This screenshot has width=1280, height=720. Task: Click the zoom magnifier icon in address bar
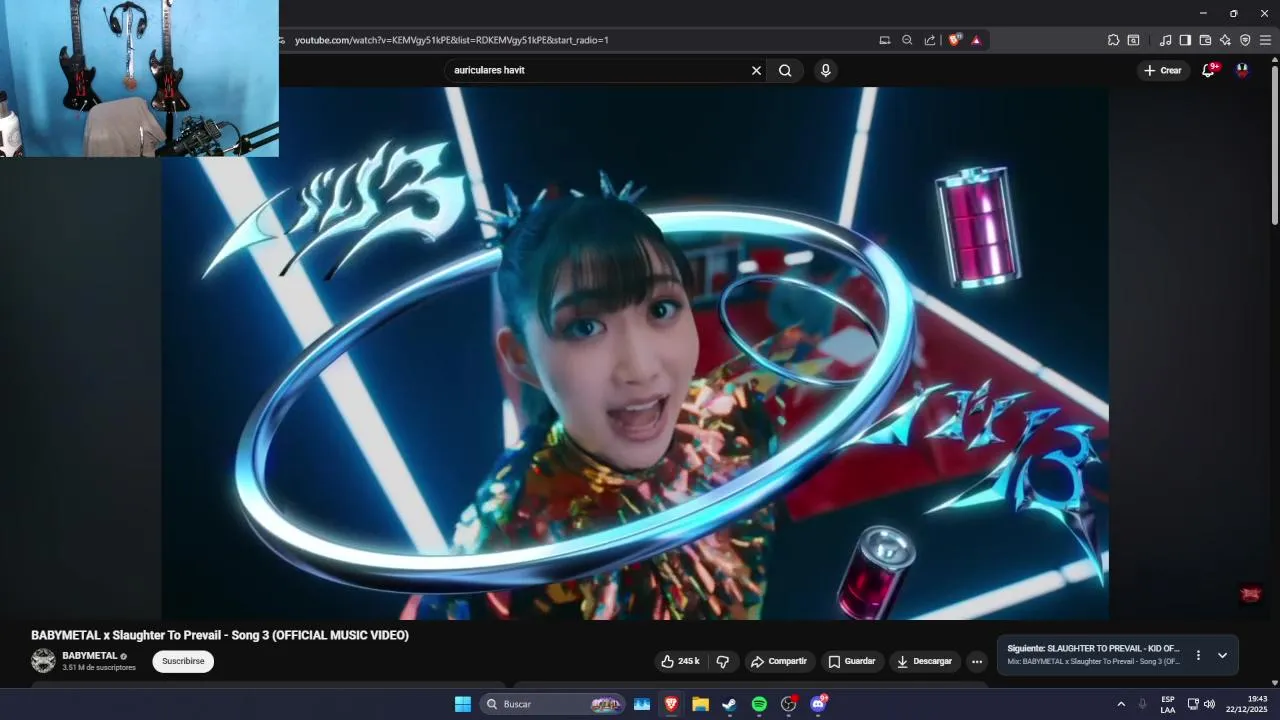click(907, 40)
